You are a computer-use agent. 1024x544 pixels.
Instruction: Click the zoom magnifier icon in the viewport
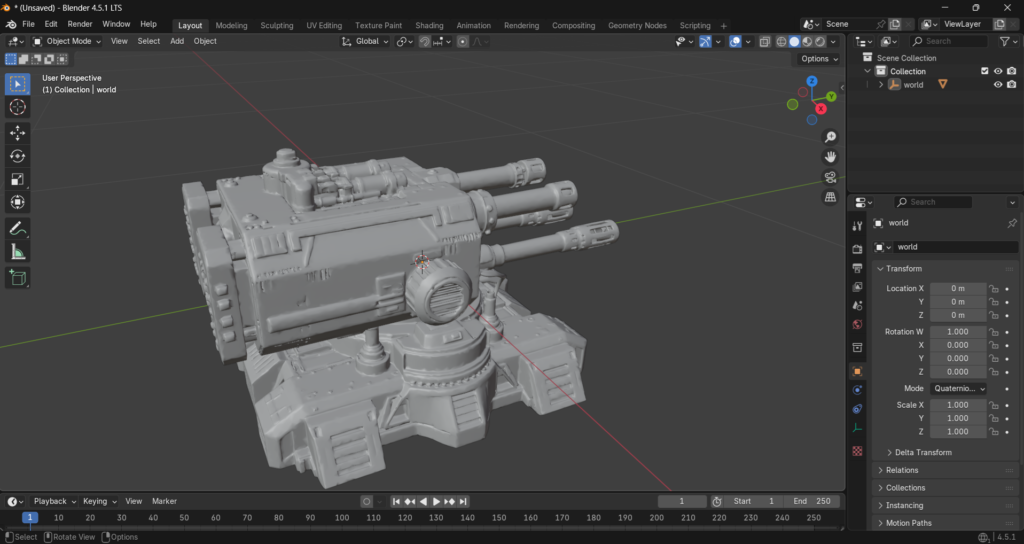pos(830,137)
